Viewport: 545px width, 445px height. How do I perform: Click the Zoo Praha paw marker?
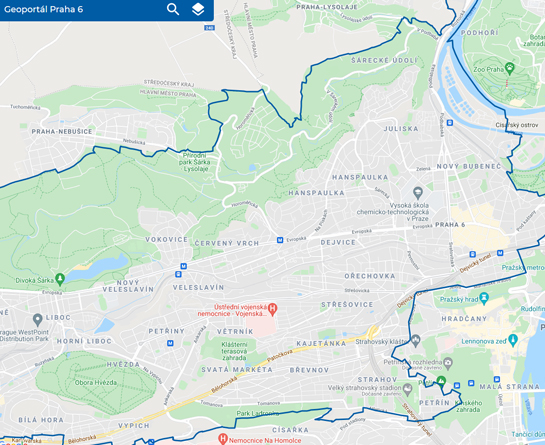(x=510, y=68)
